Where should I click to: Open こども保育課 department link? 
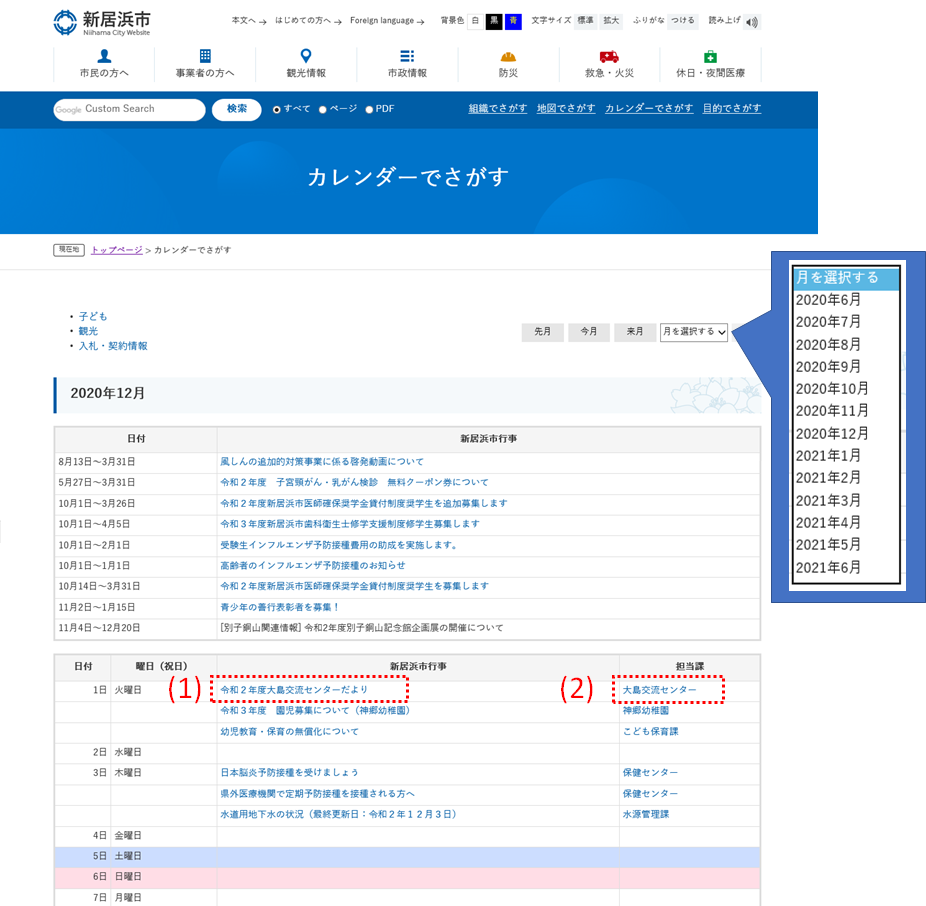coord(651,732)
